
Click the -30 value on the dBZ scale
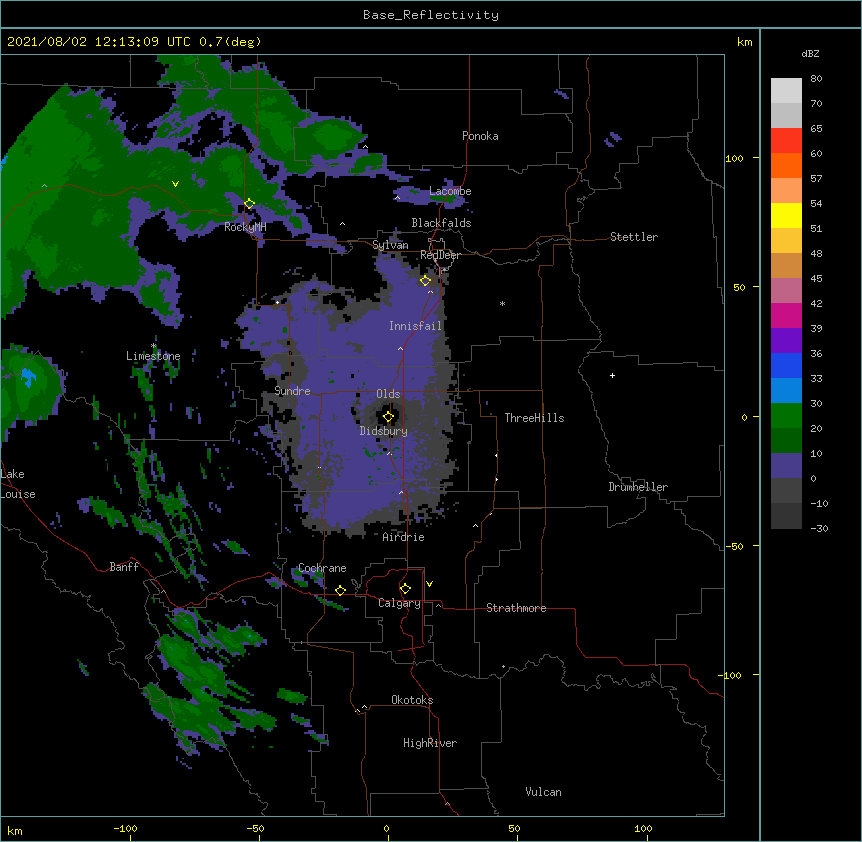[x=819, y=528]
